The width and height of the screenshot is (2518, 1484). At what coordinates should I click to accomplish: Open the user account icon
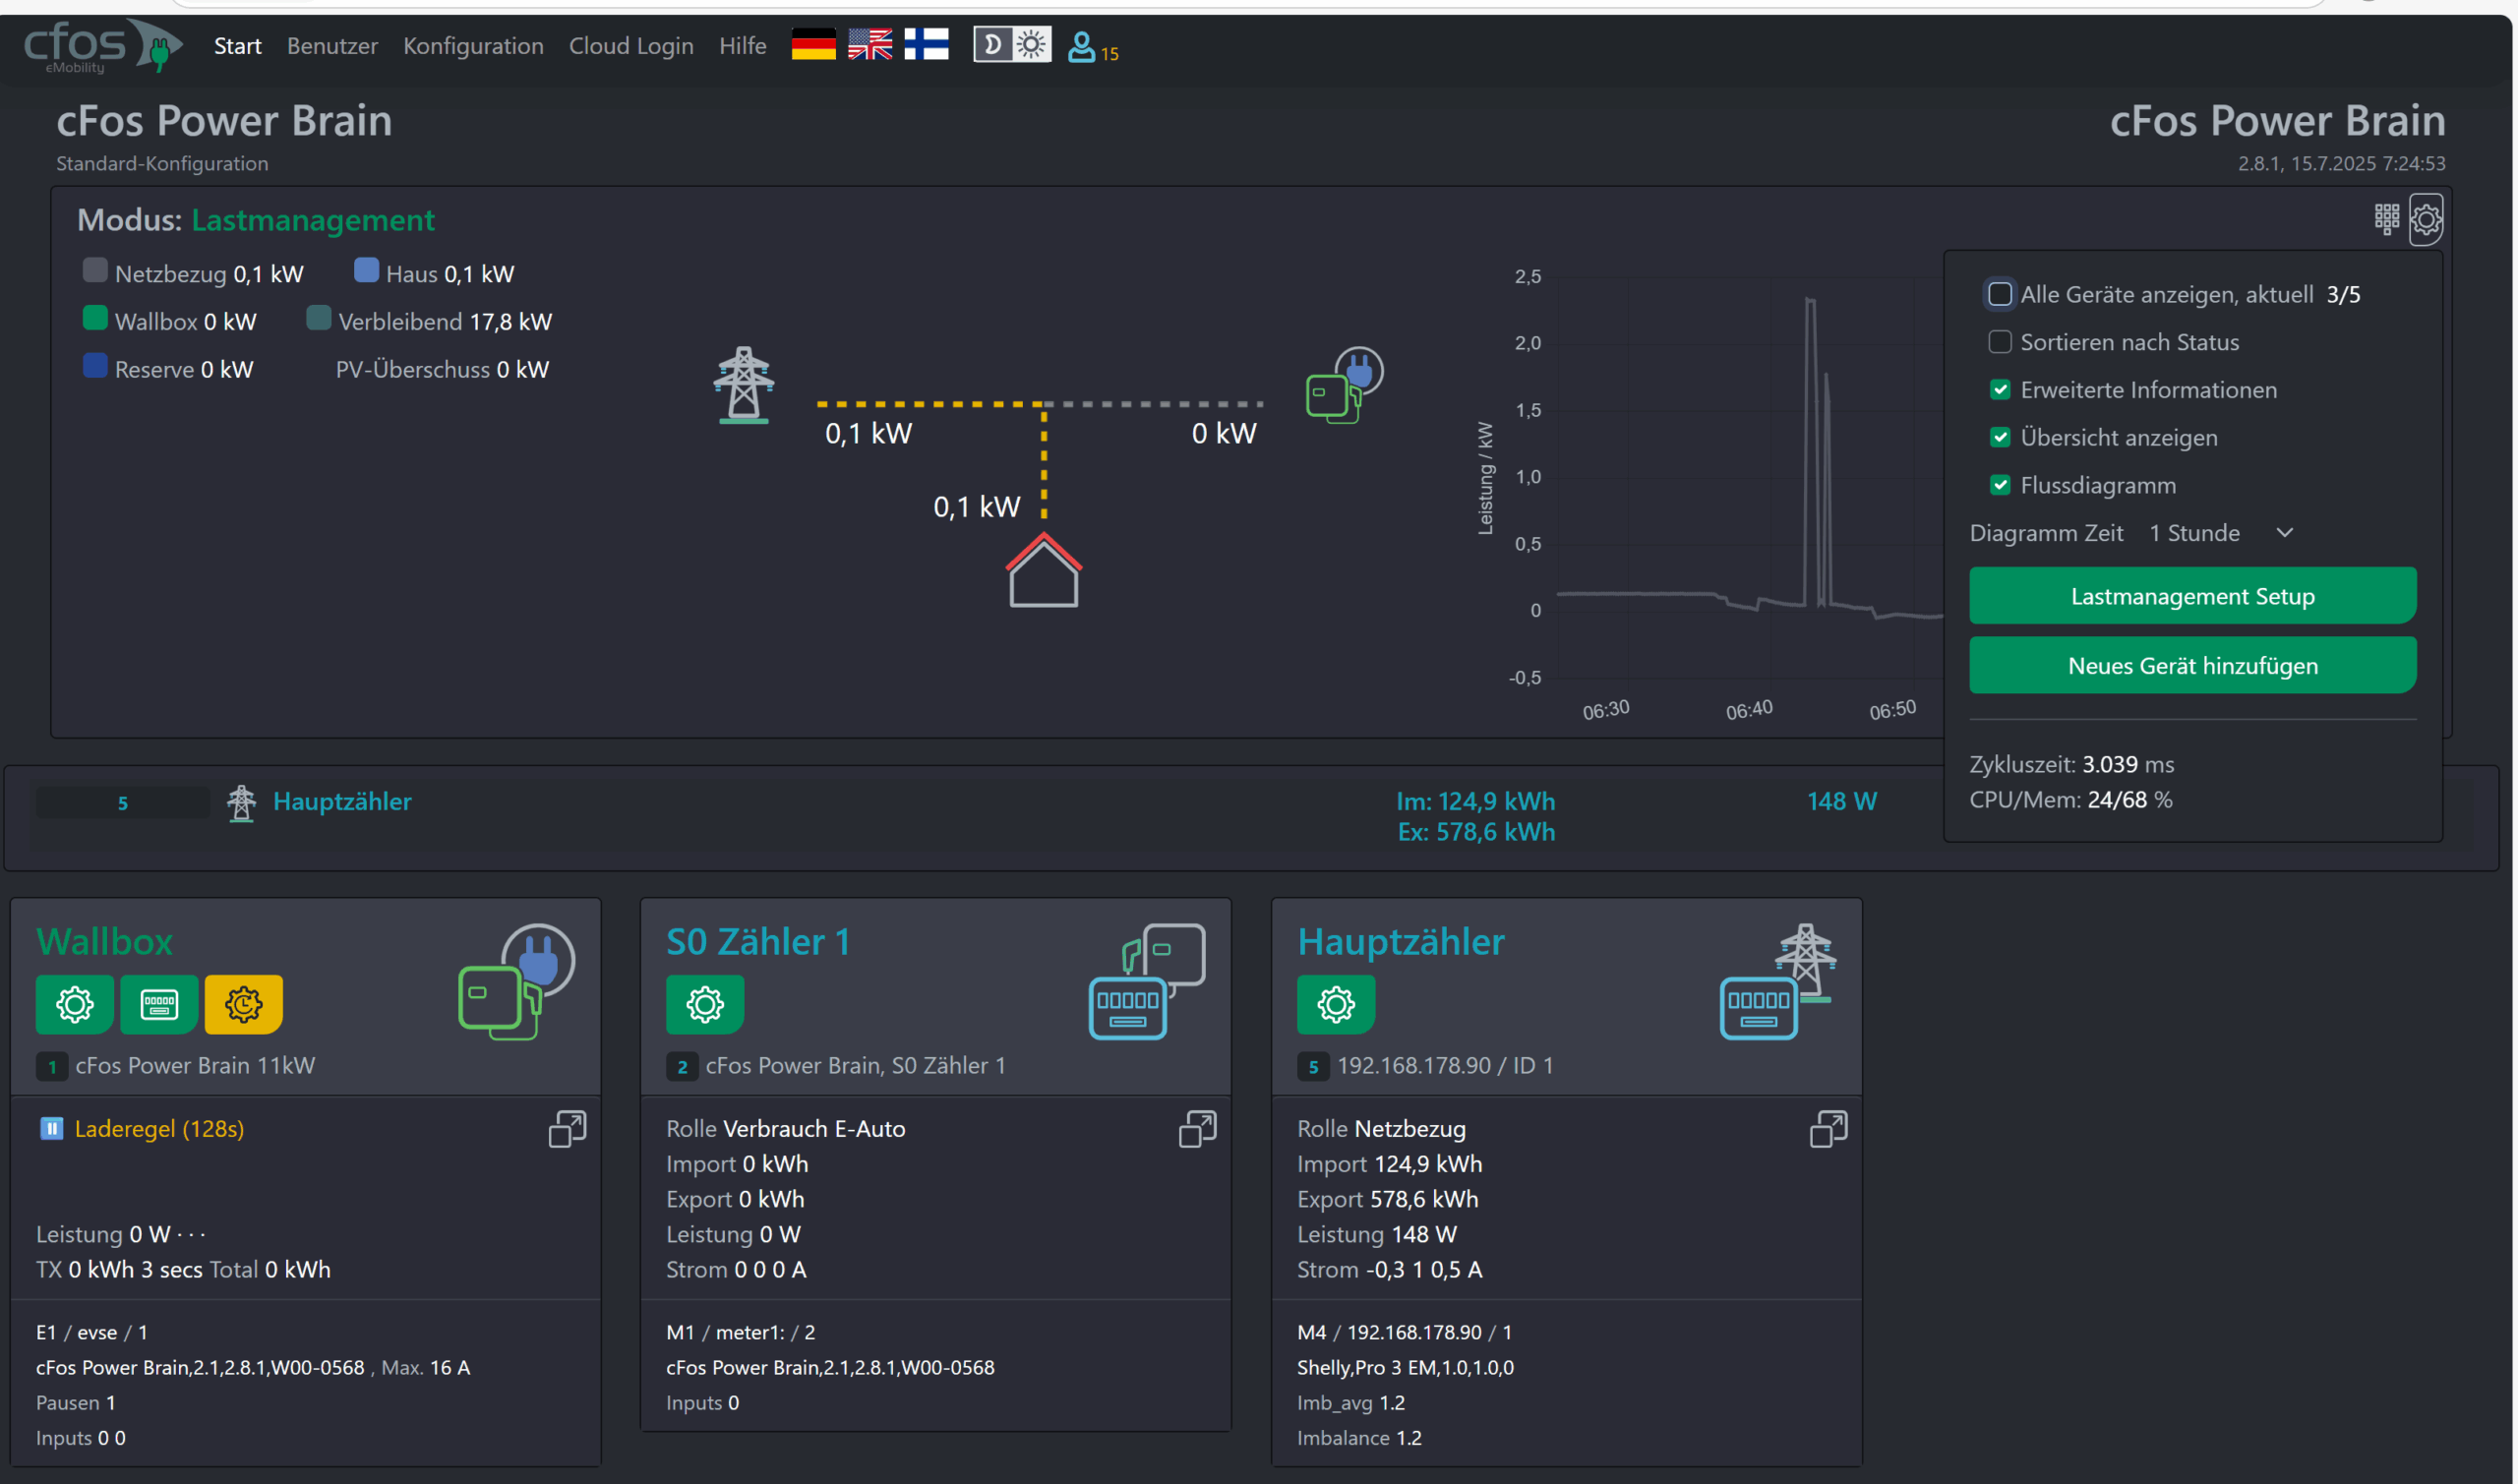[1081, 46]
